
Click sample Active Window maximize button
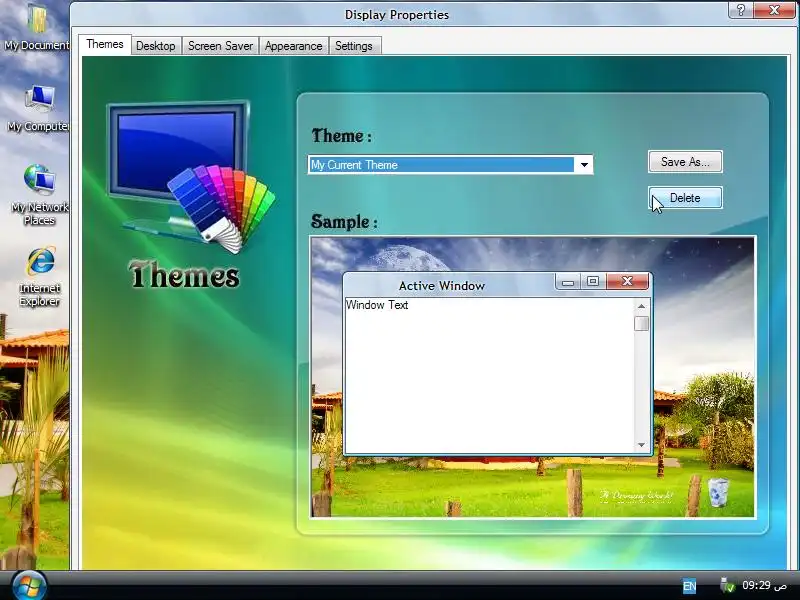(593, 281)
